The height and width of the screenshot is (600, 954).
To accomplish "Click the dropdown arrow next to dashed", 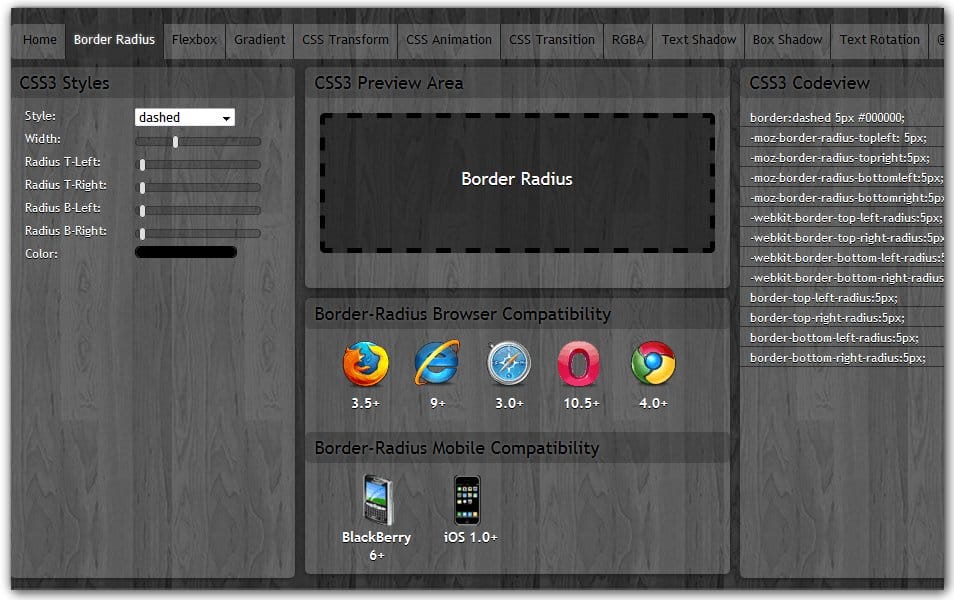I will pyautogui.click(x=226, y=117).
